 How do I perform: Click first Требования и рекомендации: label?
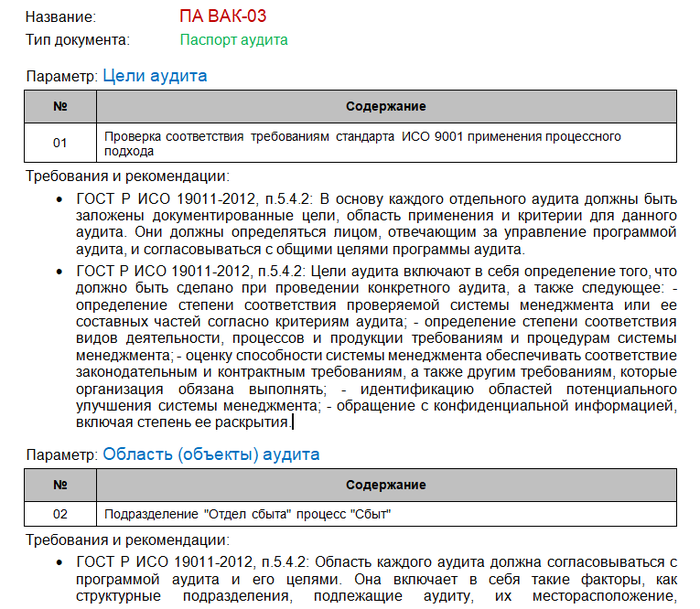[127, 176]
